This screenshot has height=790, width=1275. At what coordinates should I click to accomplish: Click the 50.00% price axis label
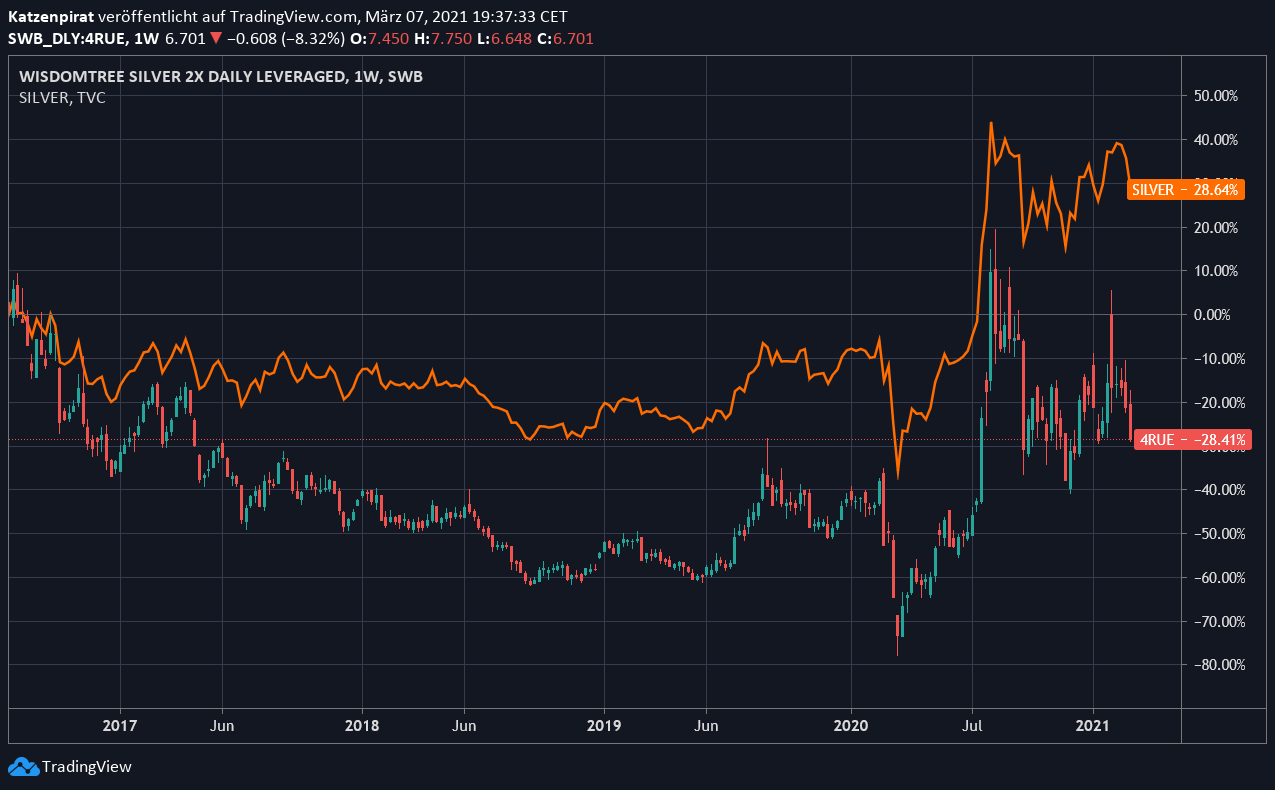pos(1217,96)
